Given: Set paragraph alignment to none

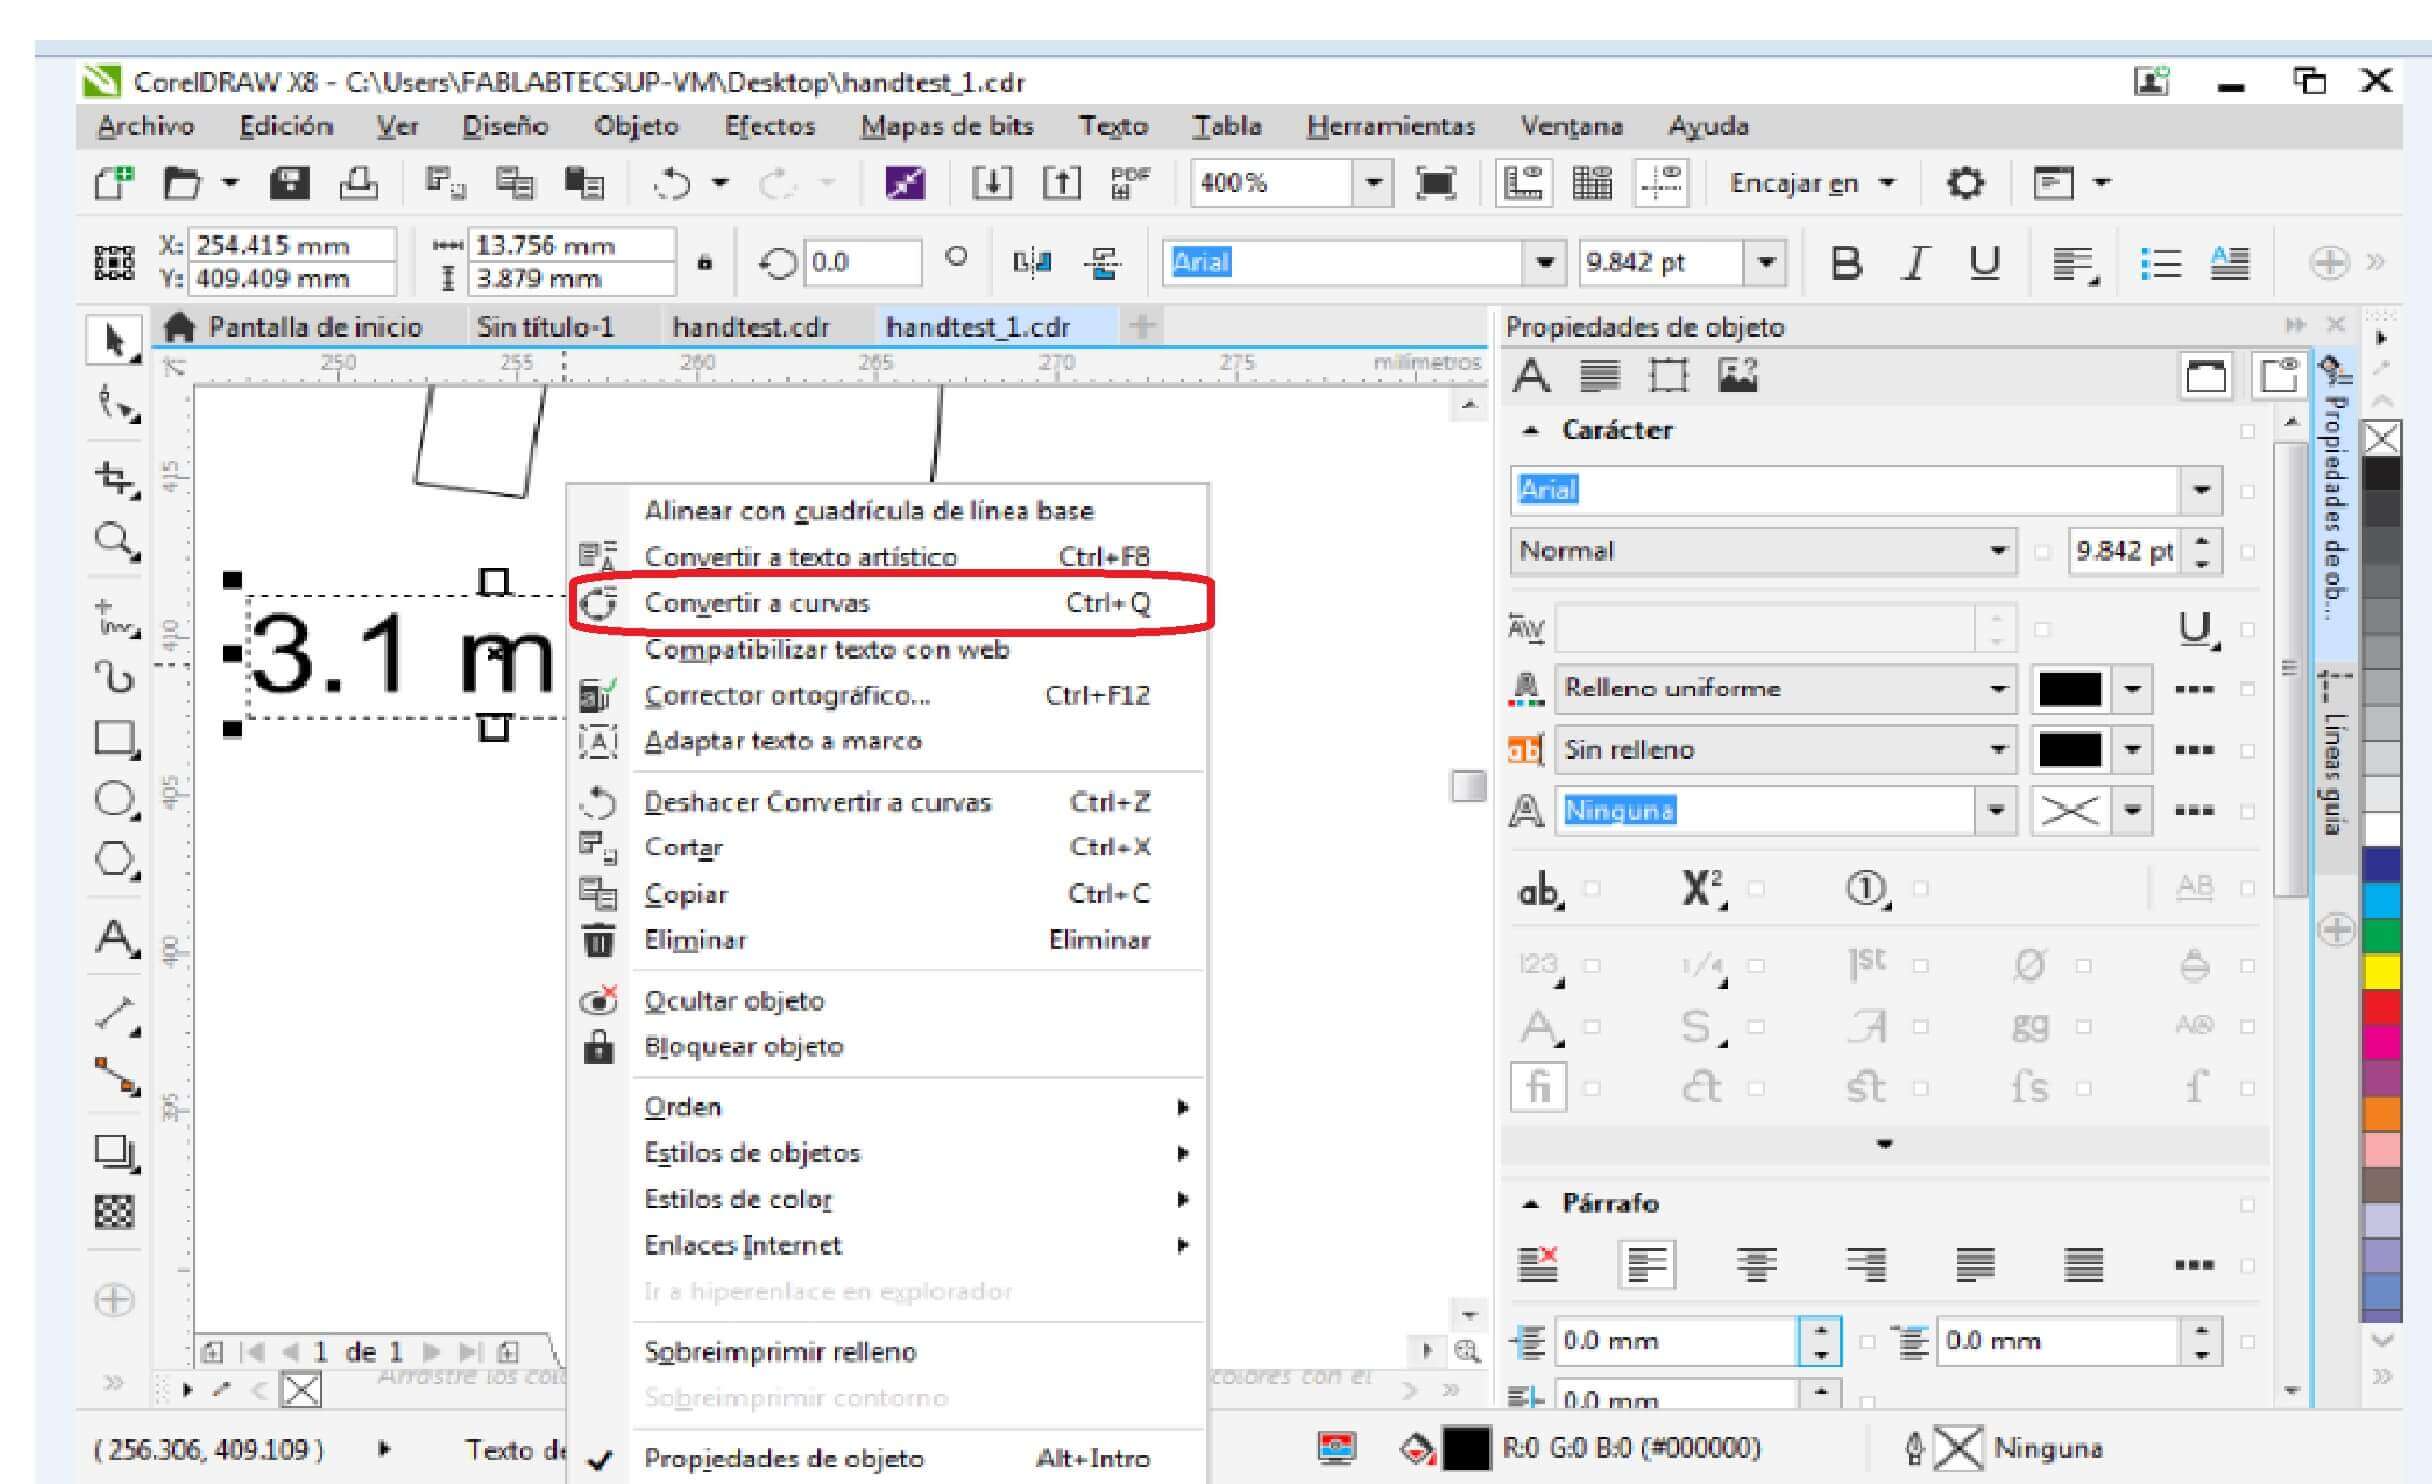Looking at the screenshot, I should (x=1538, y=1265).
